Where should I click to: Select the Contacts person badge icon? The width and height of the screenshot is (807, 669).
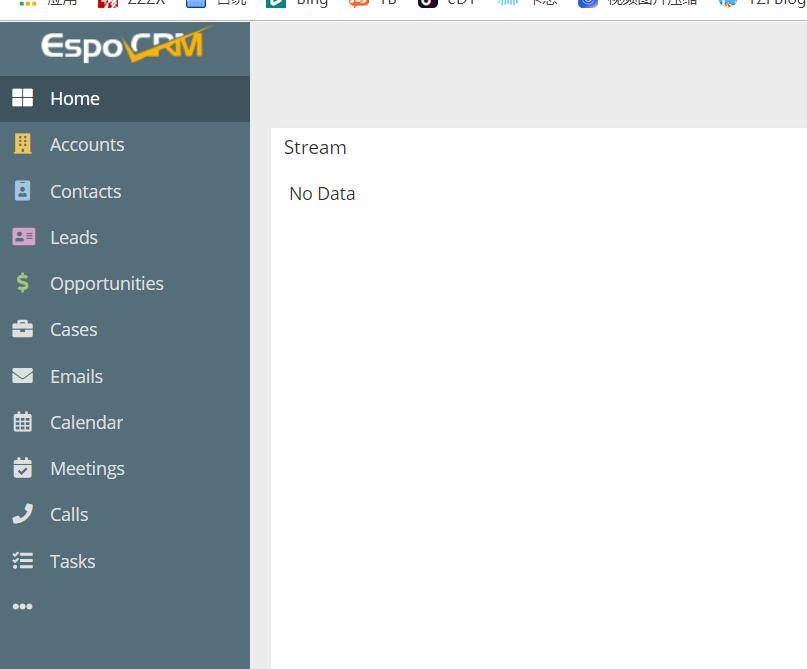tap(22, 191)
